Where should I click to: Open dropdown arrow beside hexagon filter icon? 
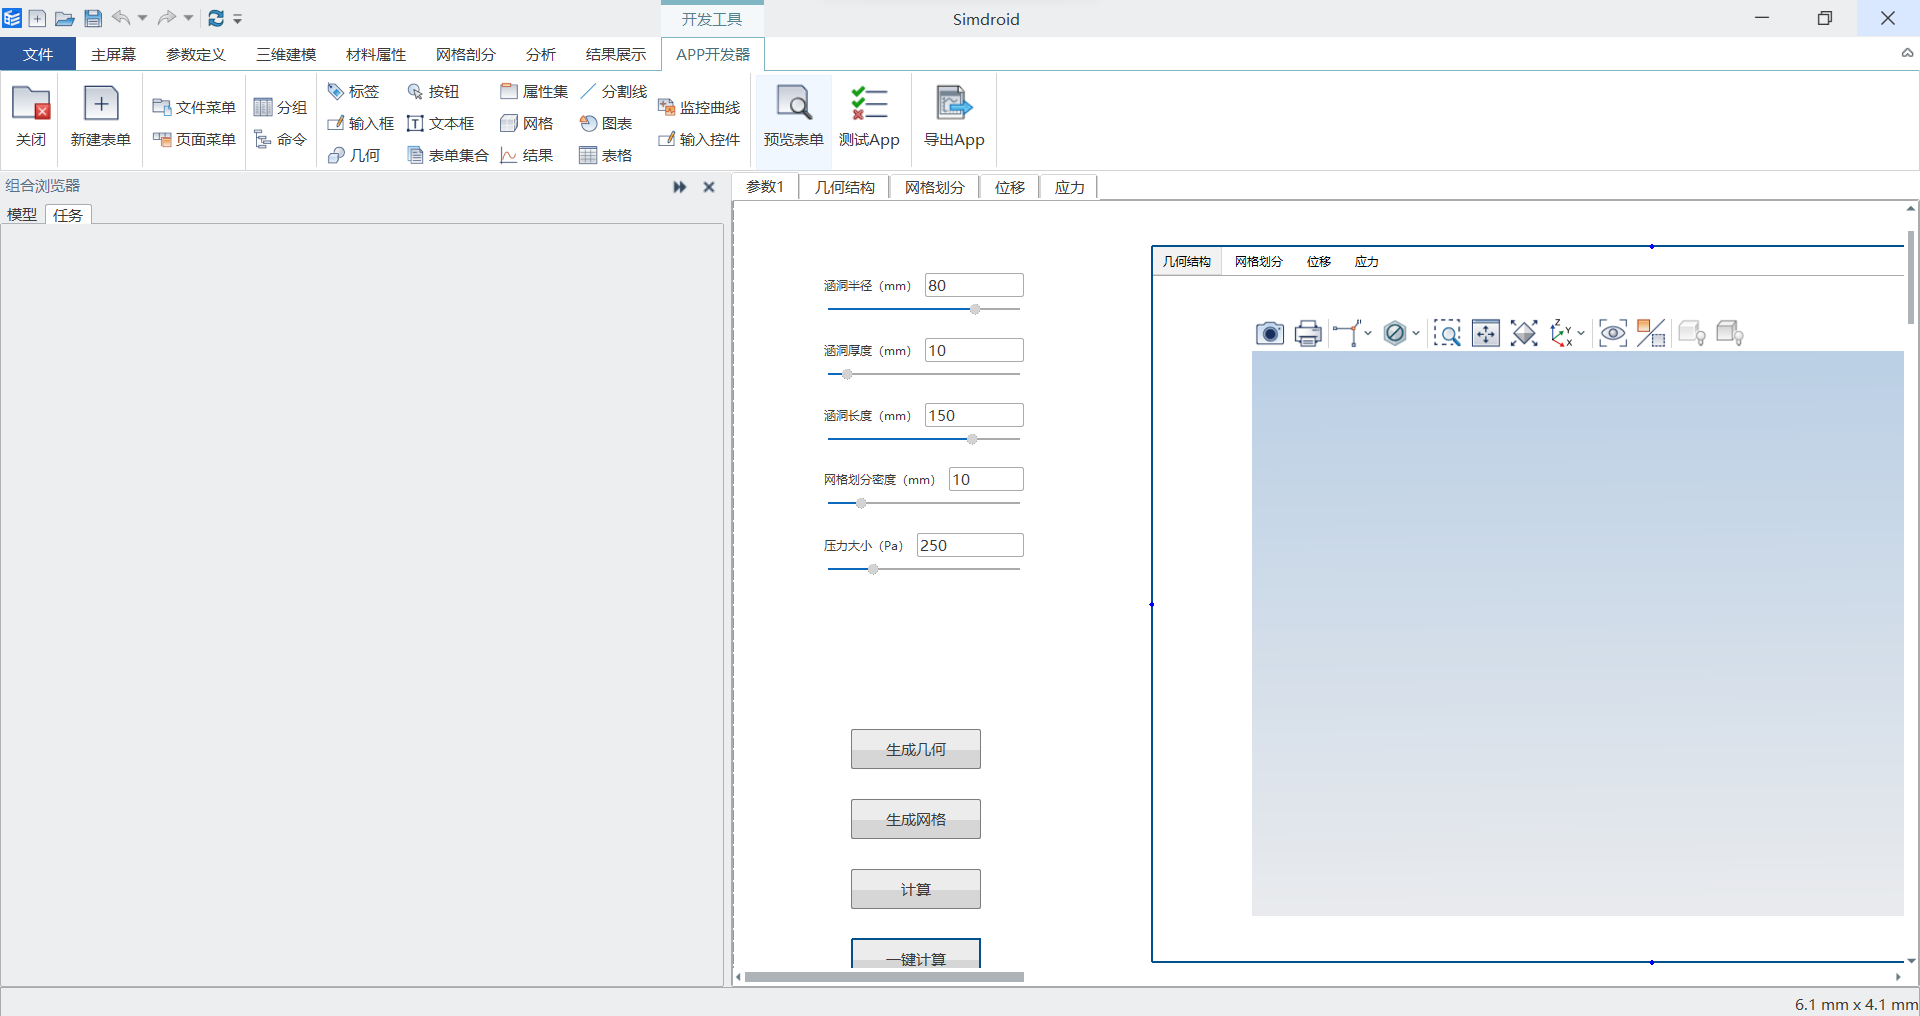1416,333
